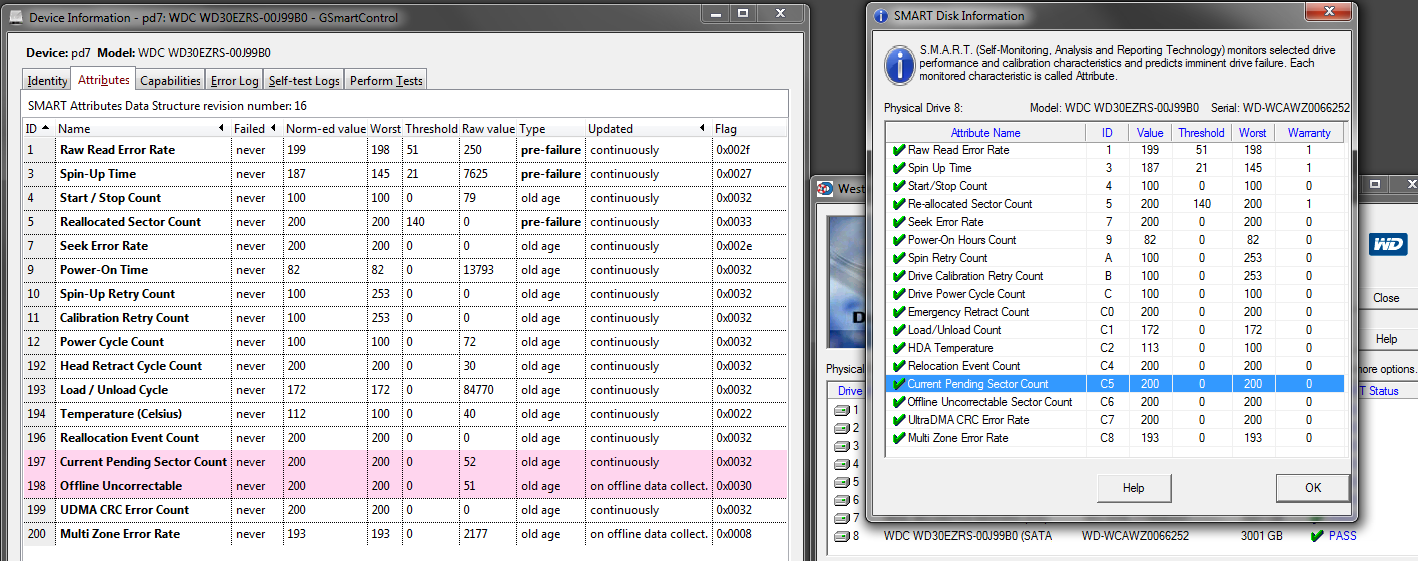The width and height of the screenshot is (1418, 561).
Task: Click Close button in Western Digital window
Action: (x=1386, y=298)
